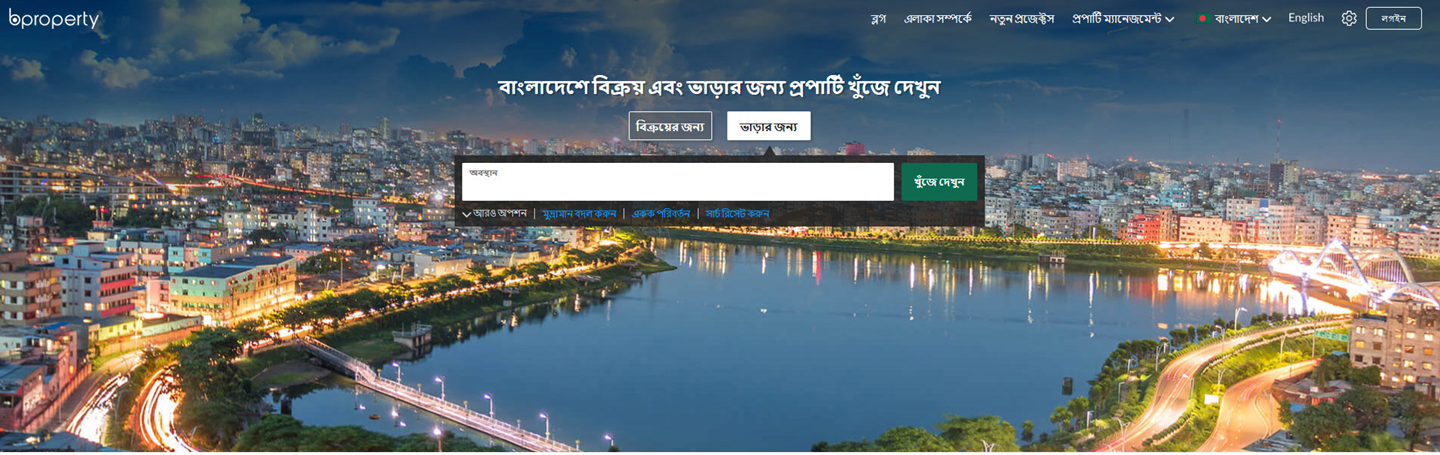Open এলাকা সম্পর্কে in navigation
1440x455 pixels.
click(938, 18)
